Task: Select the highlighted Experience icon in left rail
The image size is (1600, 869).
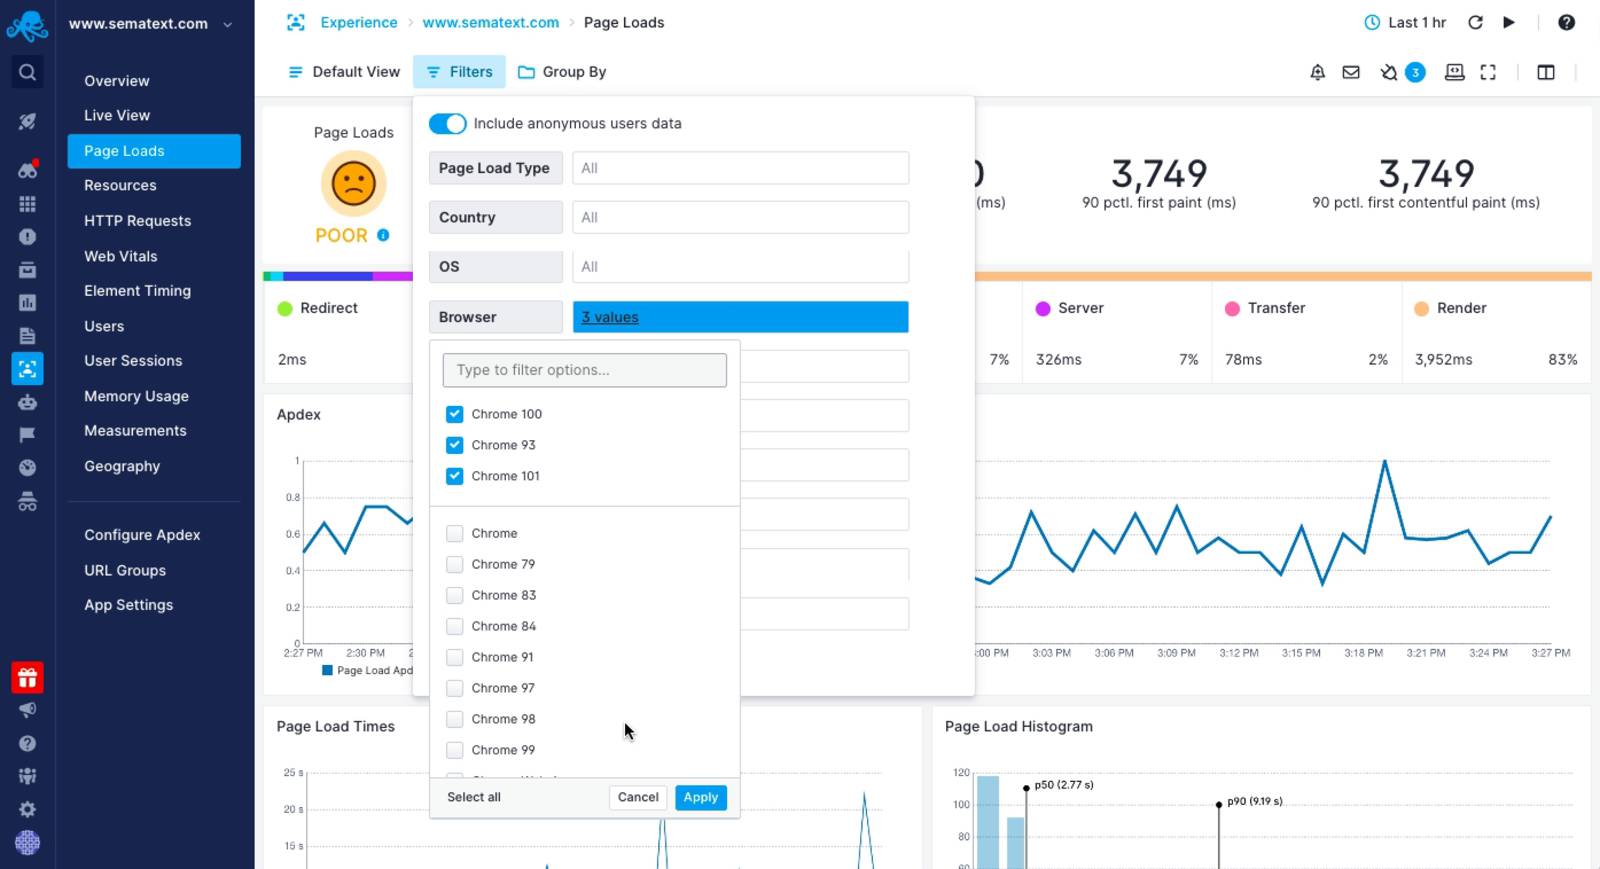Action: [27, 369]
